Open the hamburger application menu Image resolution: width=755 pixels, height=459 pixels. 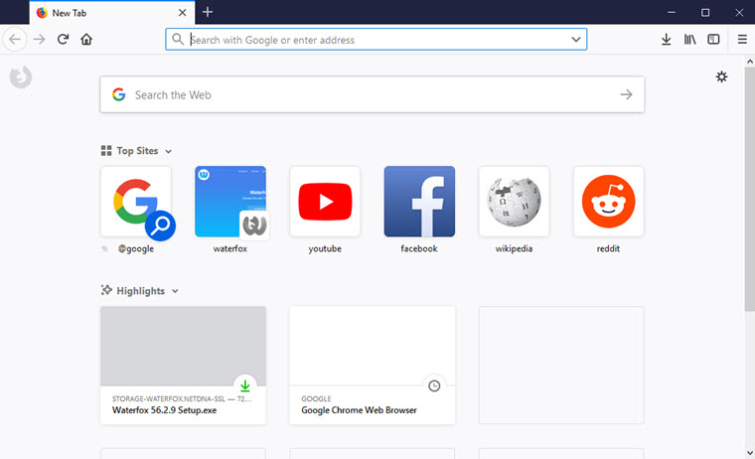tap(742, 39)
